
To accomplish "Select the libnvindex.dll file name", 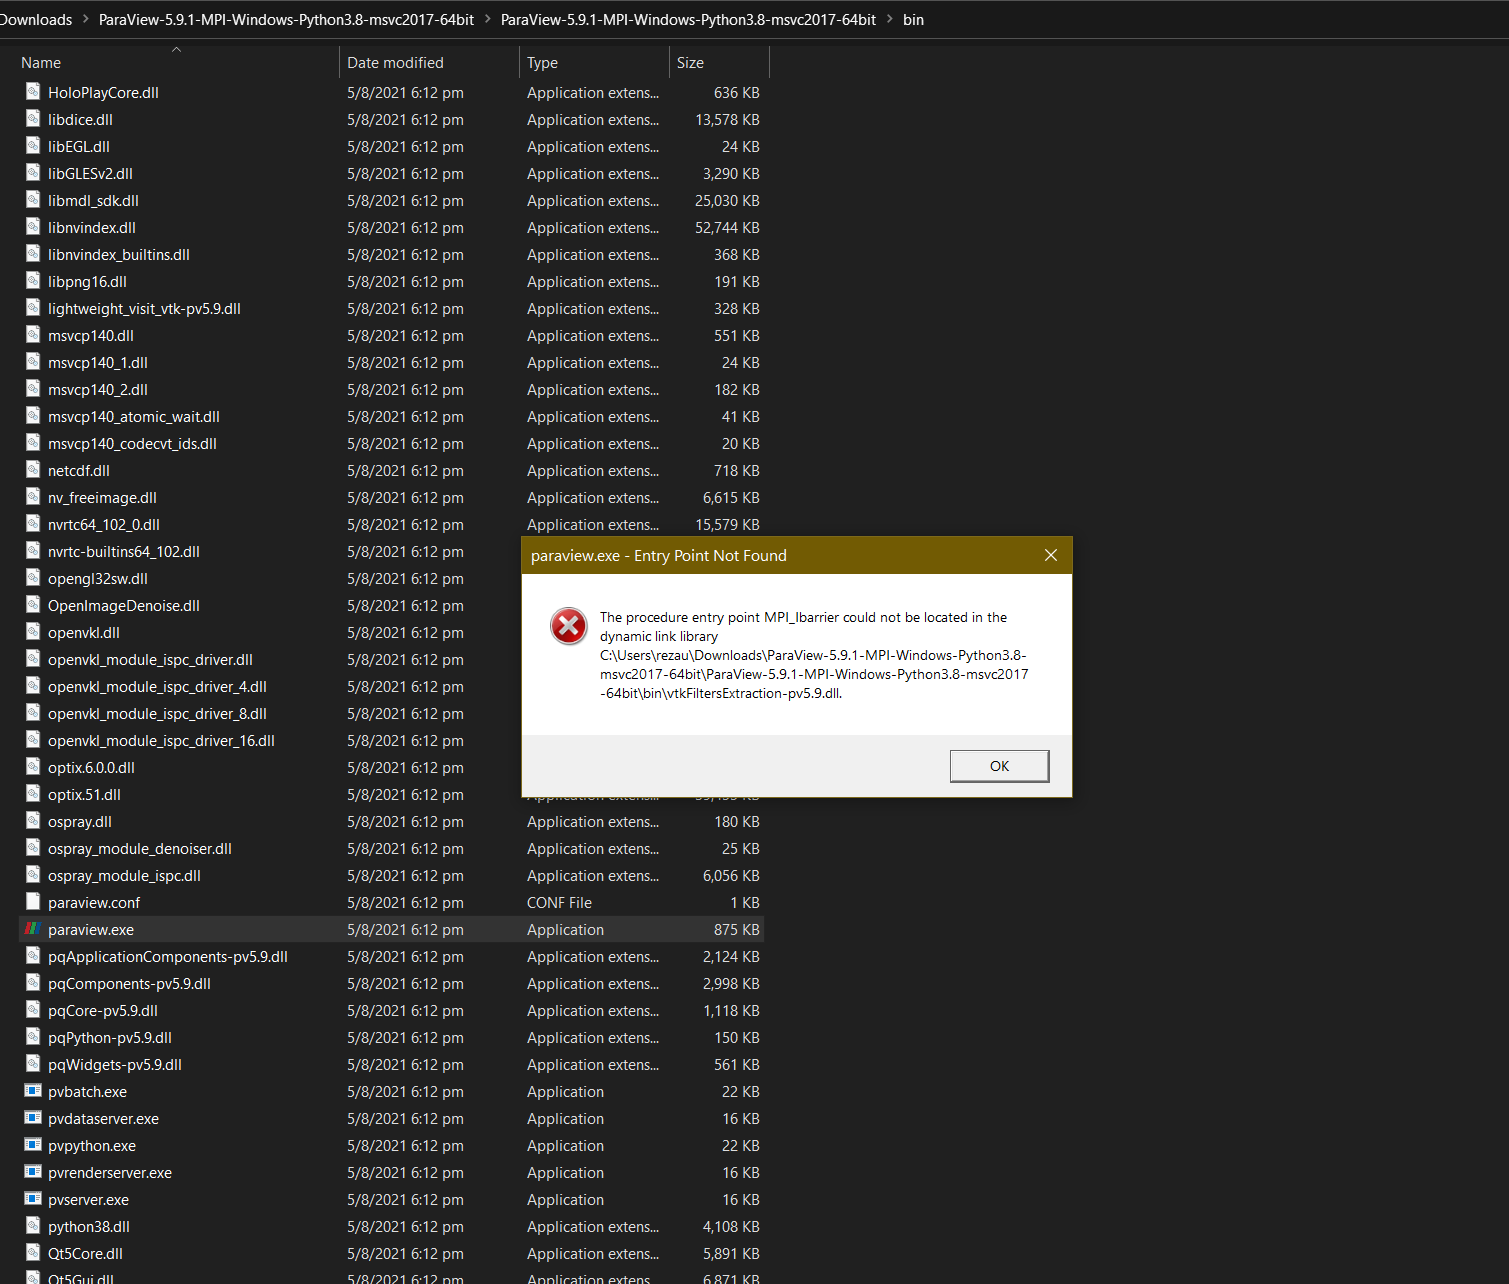I will (x=92, y=227).
